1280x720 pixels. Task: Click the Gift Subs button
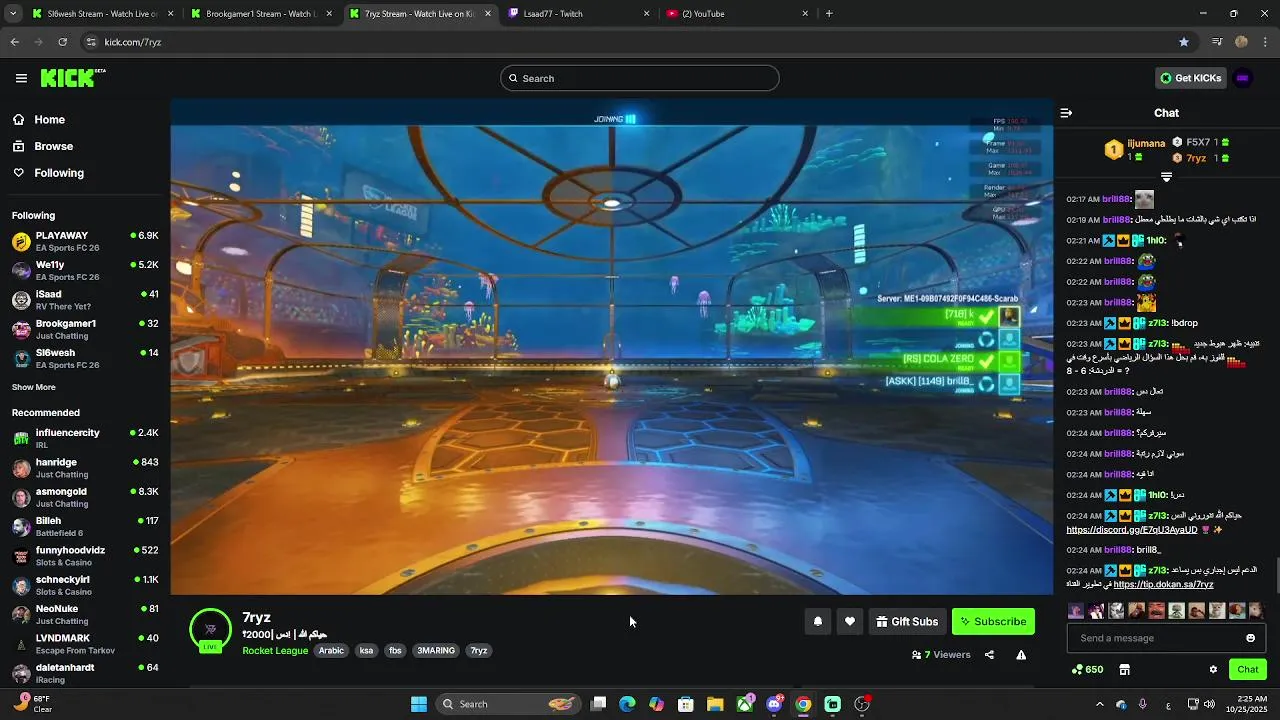point(907,621)
